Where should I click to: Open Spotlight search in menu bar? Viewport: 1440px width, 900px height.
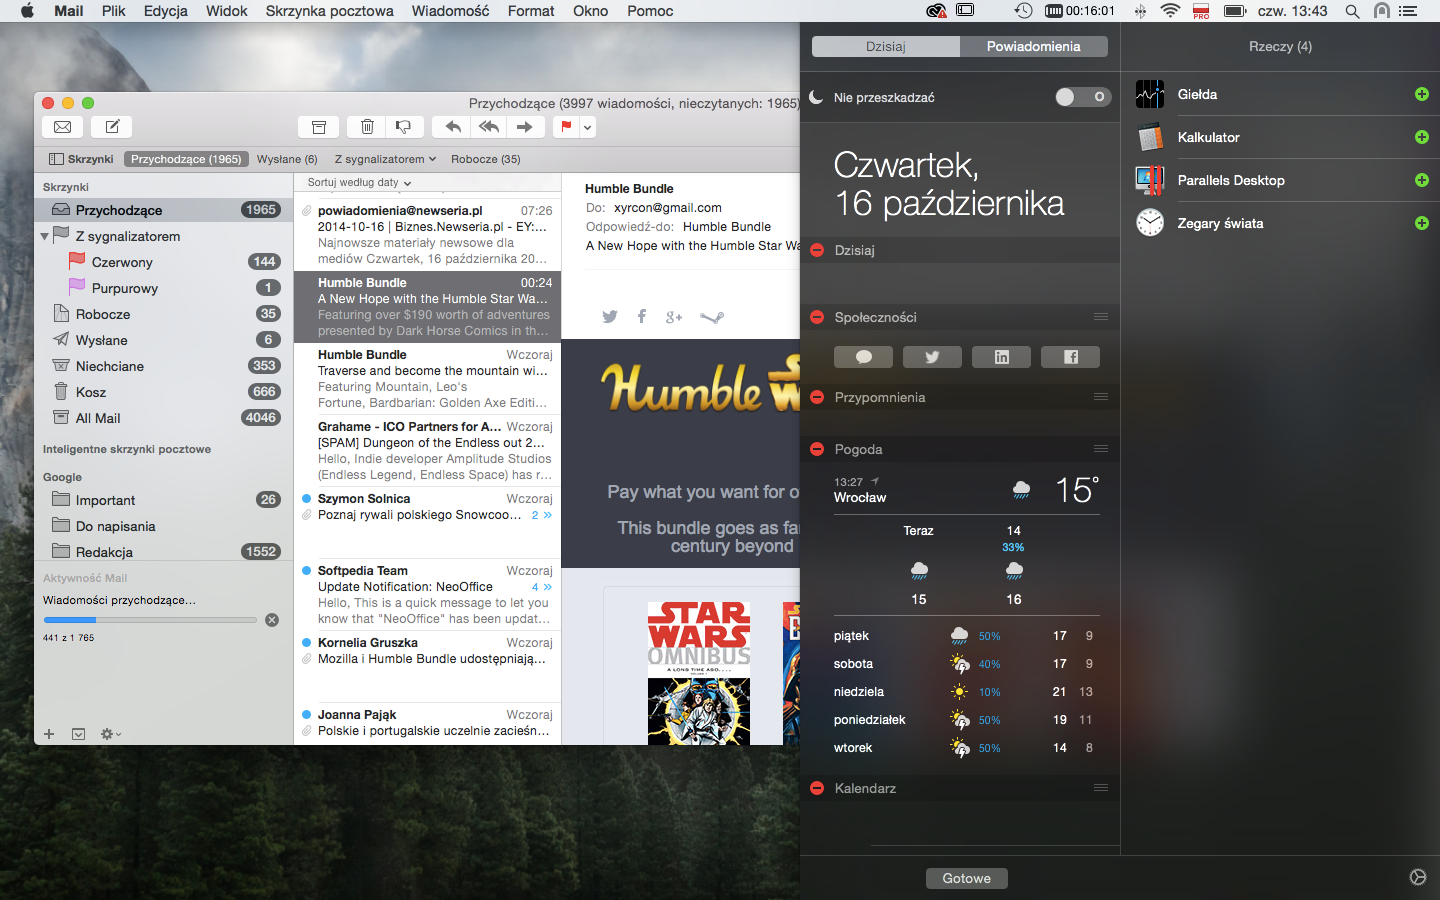click(x=1352, y=11)
